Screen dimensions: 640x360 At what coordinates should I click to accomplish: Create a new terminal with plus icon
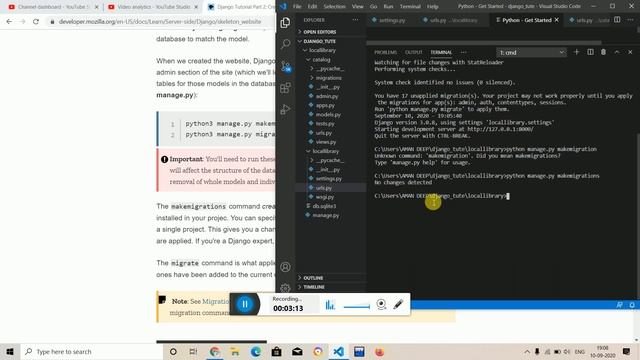point(576,52)
